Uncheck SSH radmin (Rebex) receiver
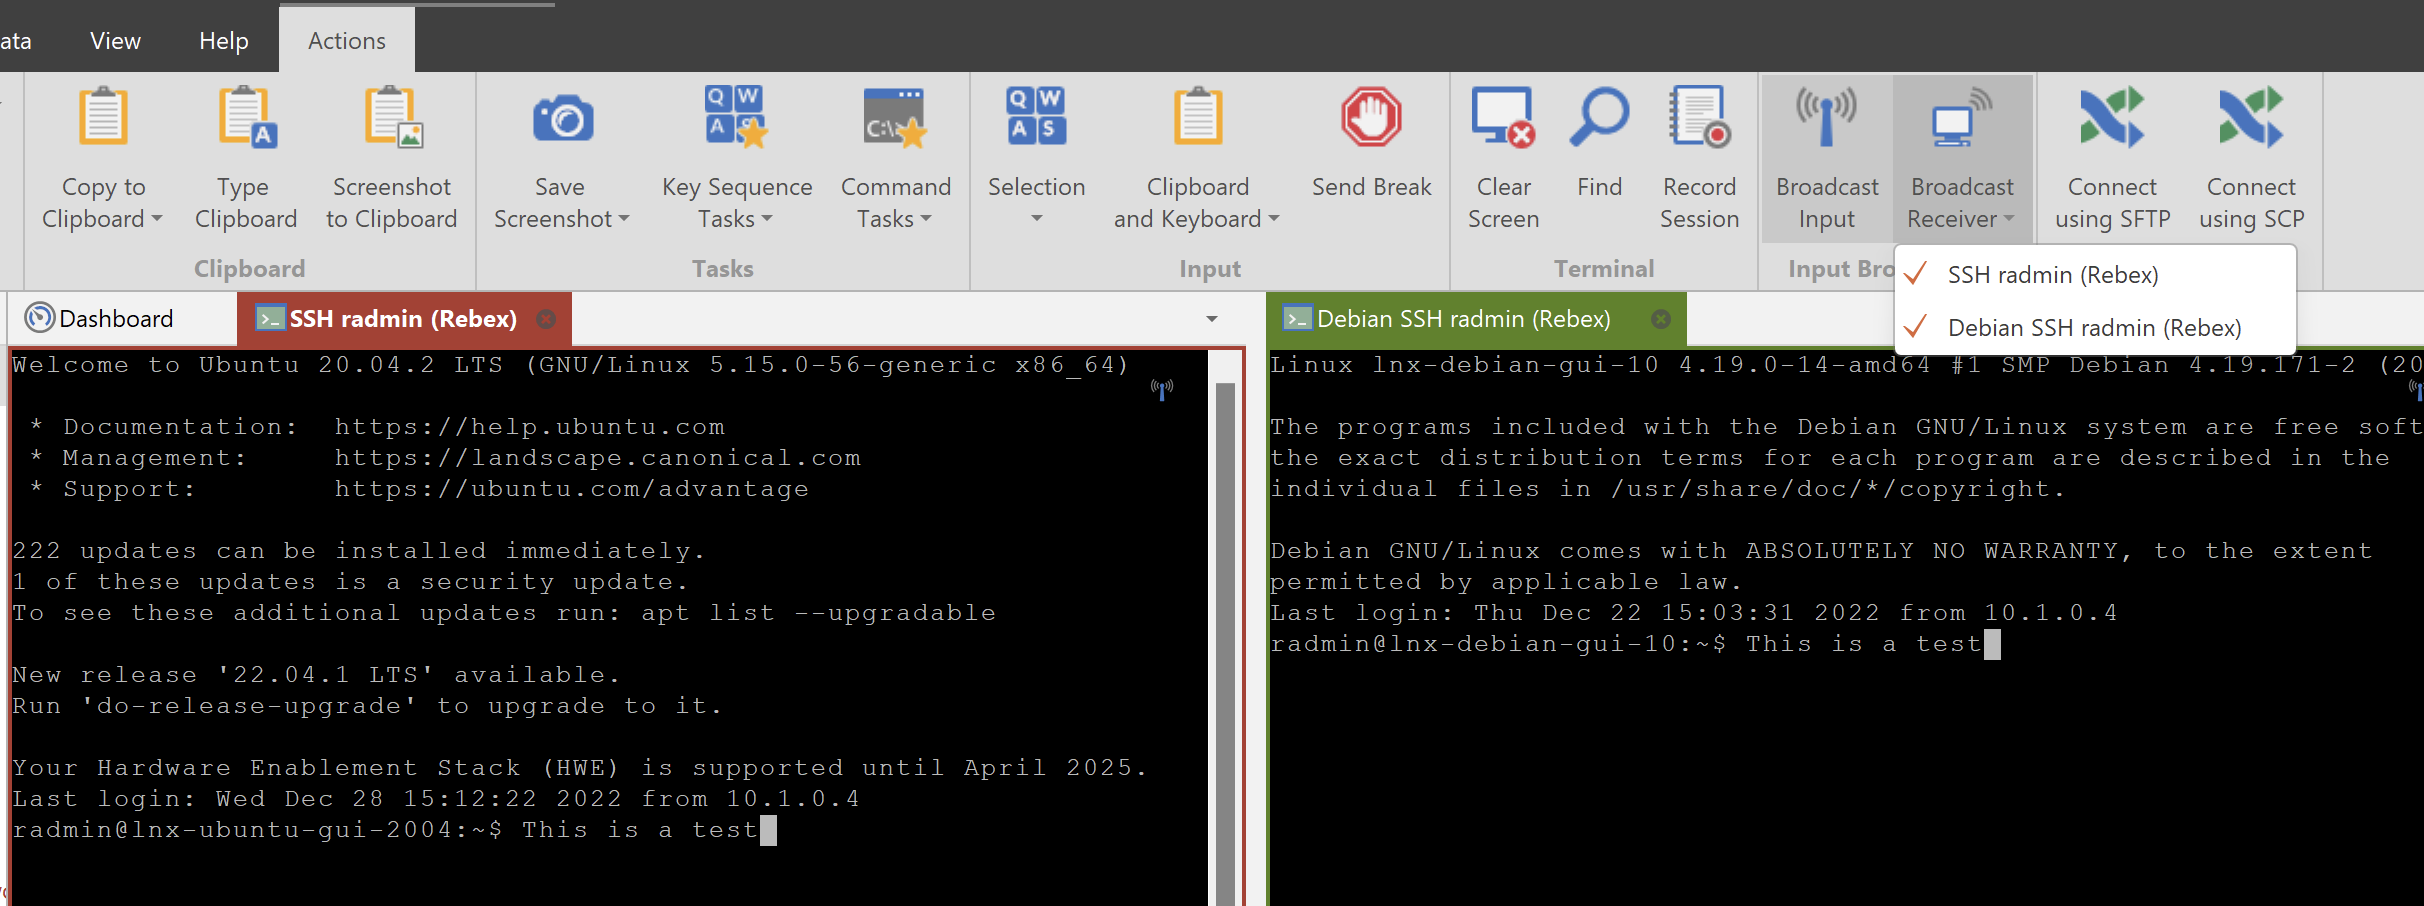The image size is (2424, 906). pos(2052,275)
